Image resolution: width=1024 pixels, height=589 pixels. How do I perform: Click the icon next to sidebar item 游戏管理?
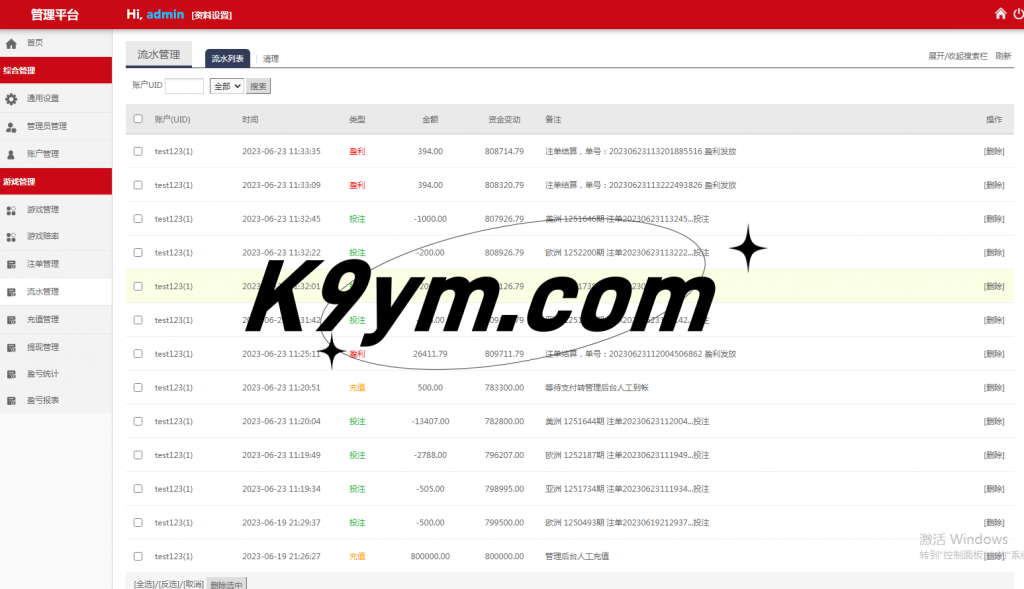coord(11,210)
